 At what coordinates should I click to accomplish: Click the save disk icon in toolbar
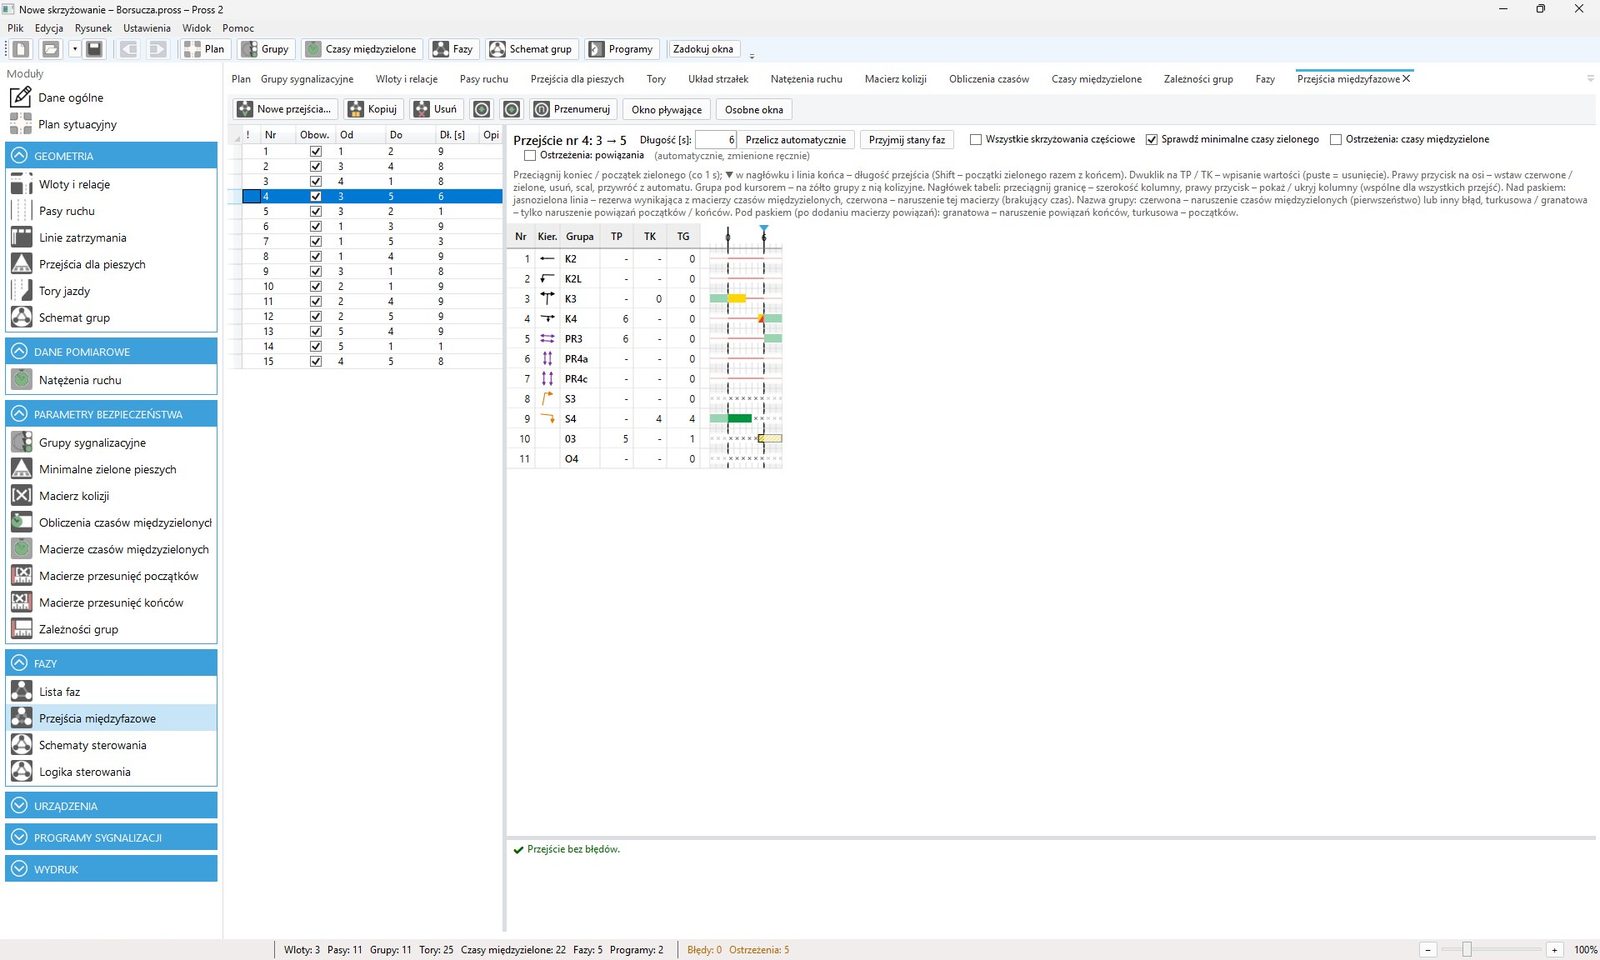(94, 49)
